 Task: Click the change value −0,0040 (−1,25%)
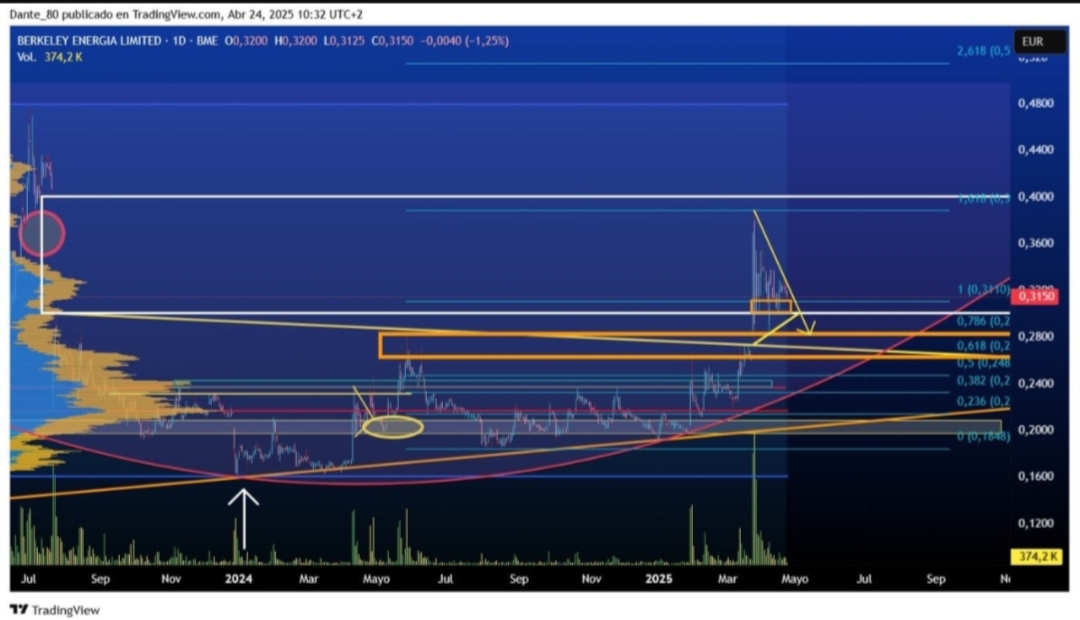pyautogui.click(x=465, y=41)
